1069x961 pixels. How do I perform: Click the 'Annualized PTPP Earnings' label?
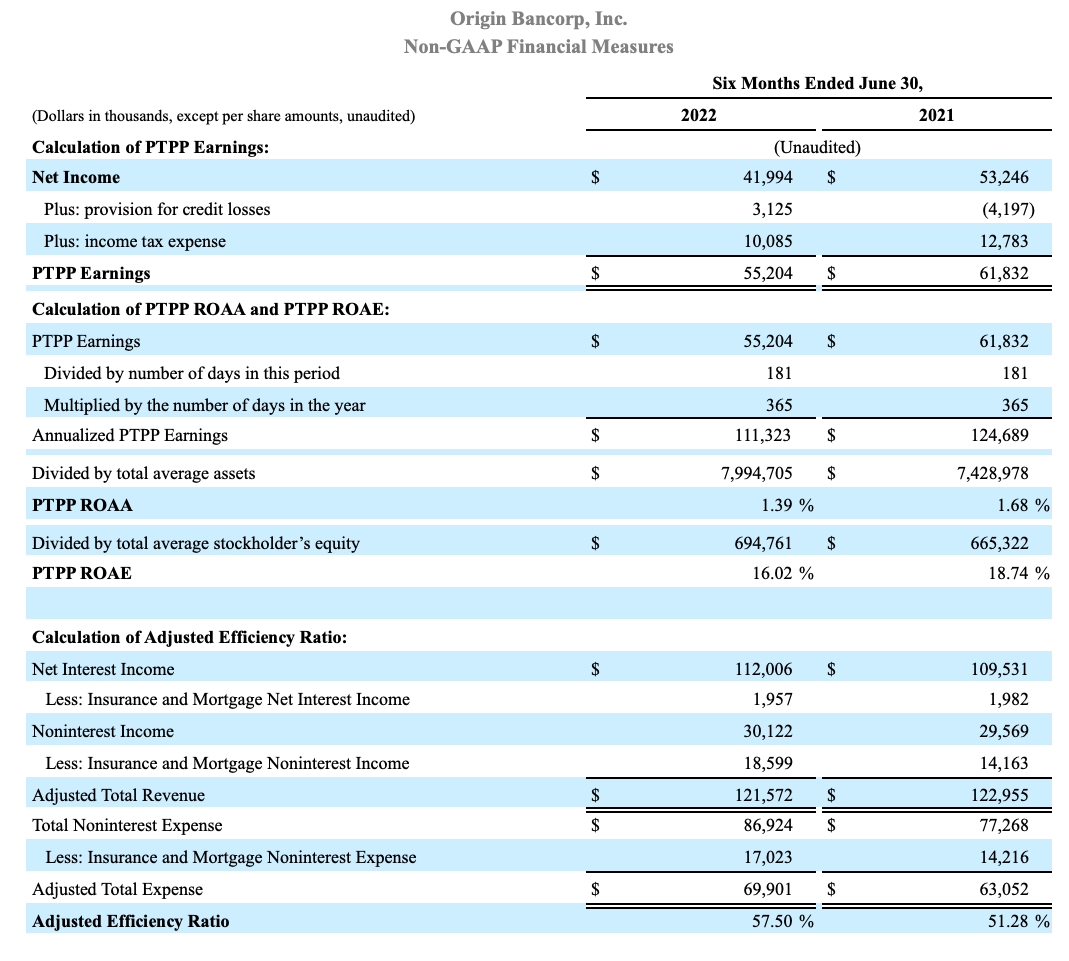point(130,436)
